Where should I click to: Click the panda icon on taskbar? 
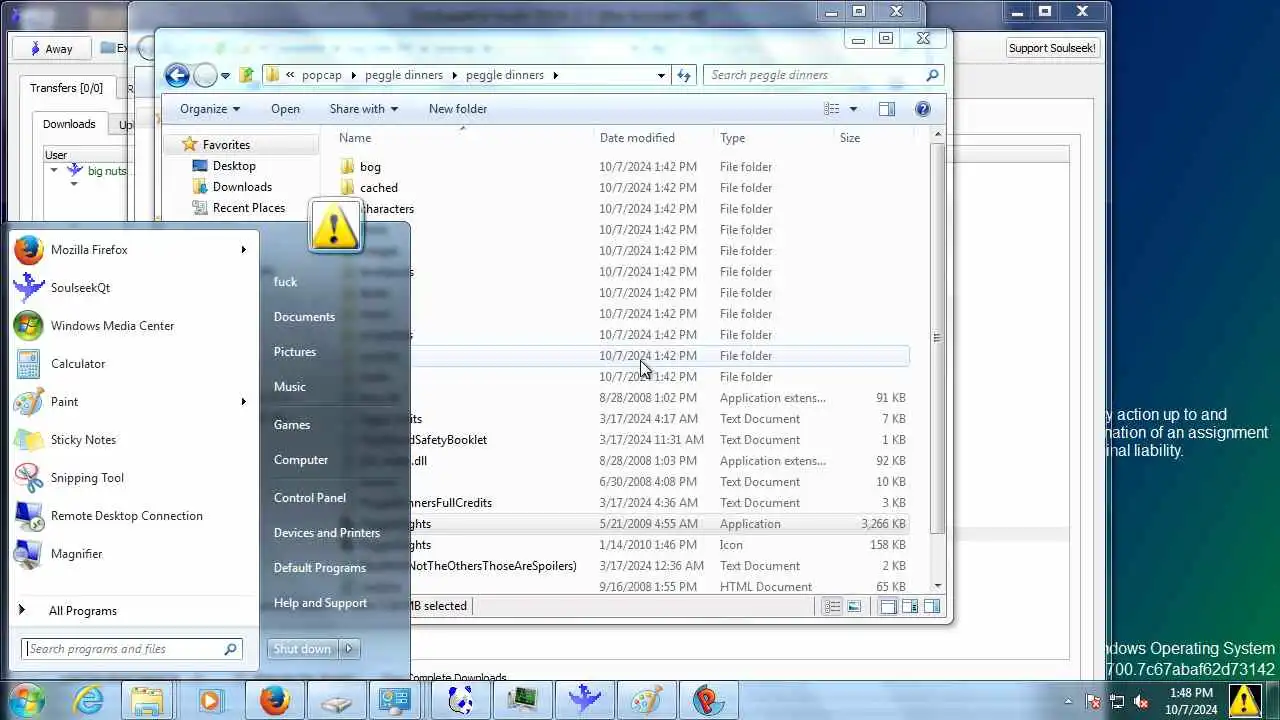[461, 700]
